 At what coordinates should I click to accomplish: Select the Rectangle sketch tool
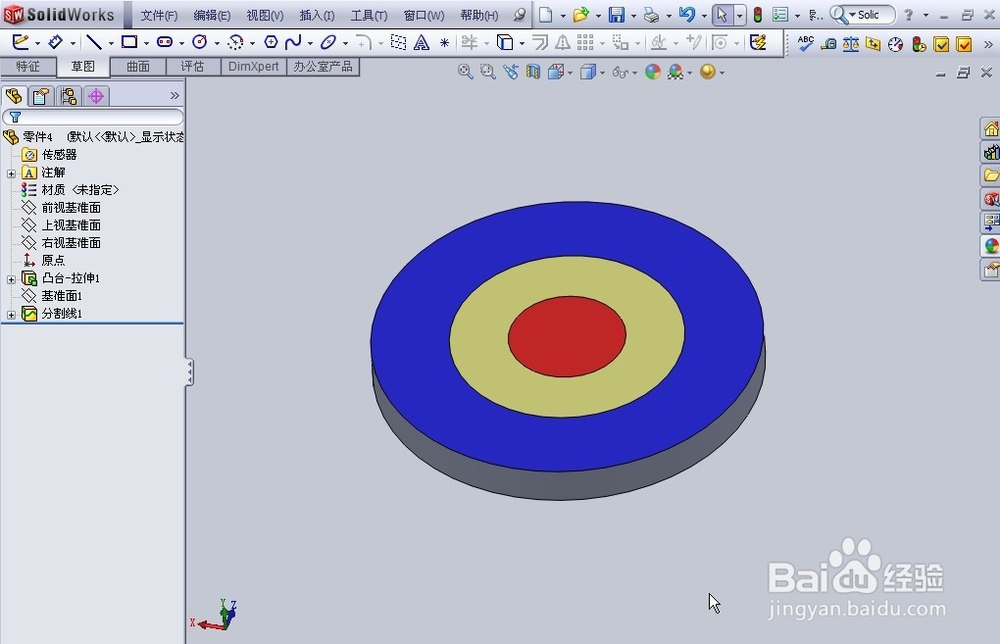click(x=129, y=42)
